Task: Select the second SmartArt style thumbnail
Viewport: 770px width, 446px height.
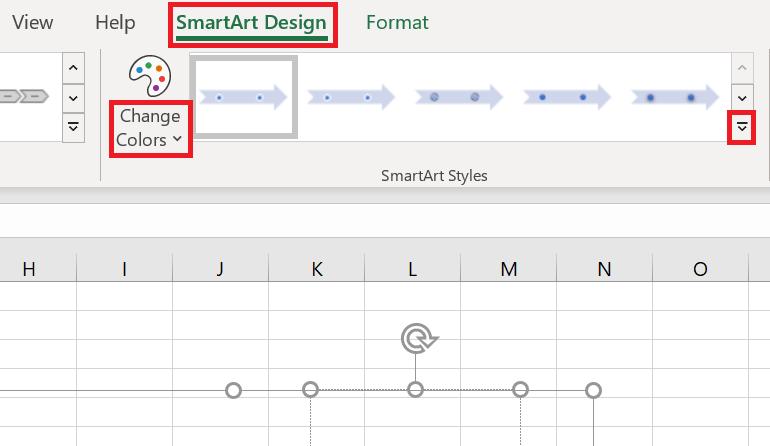Action: click(x=351, y=97)
